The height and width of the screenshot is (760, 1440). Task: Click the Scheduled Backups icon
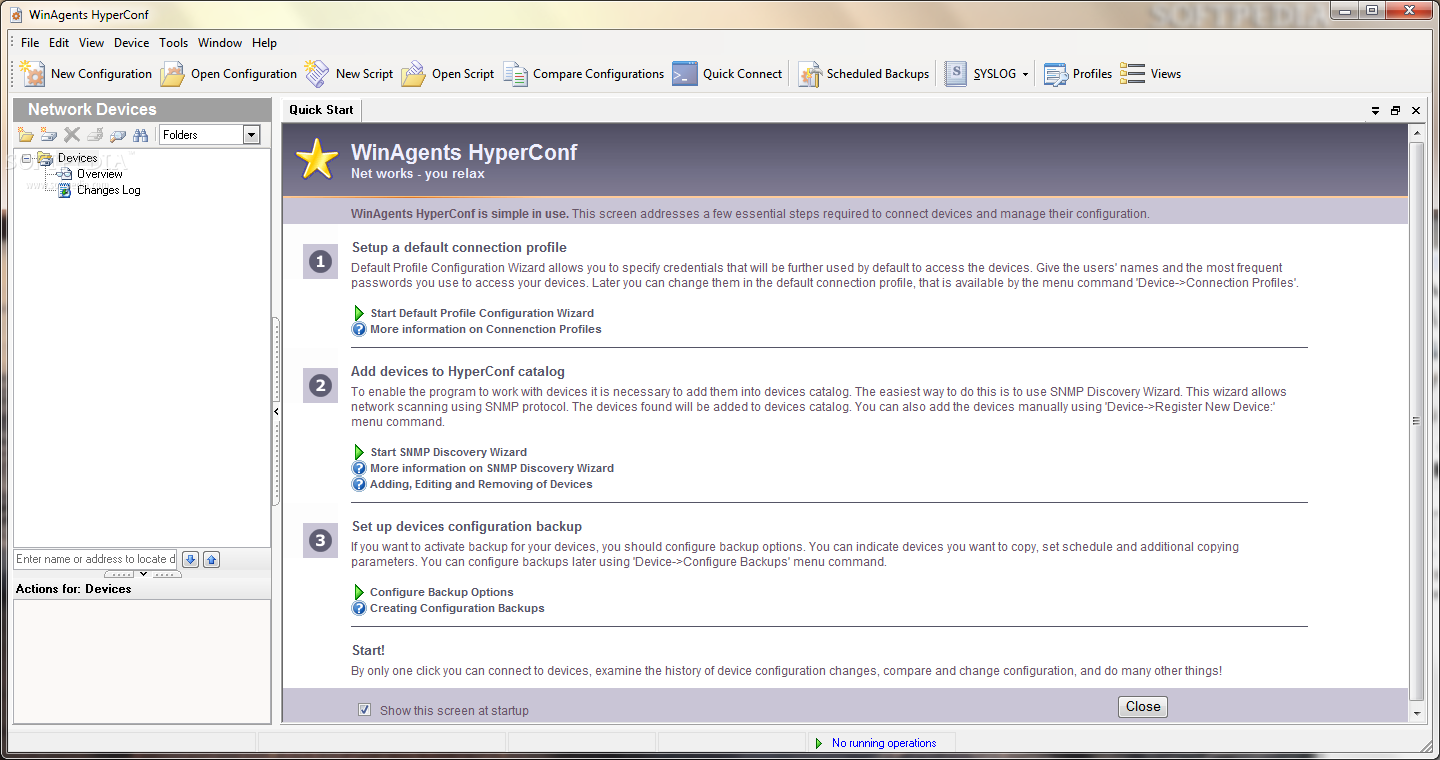coord(809,74)
